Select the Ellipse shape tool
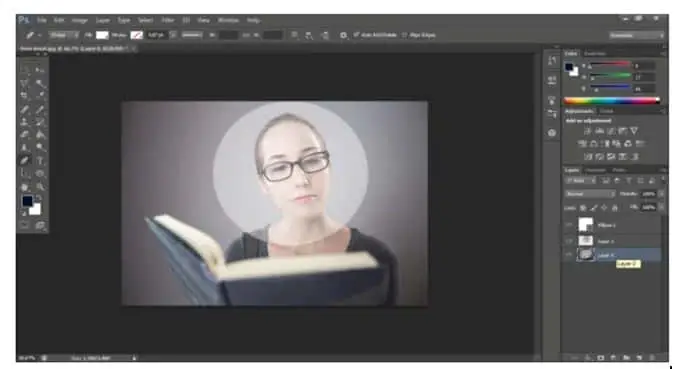This screenshot has height=369, width=677. pos(40,173)
